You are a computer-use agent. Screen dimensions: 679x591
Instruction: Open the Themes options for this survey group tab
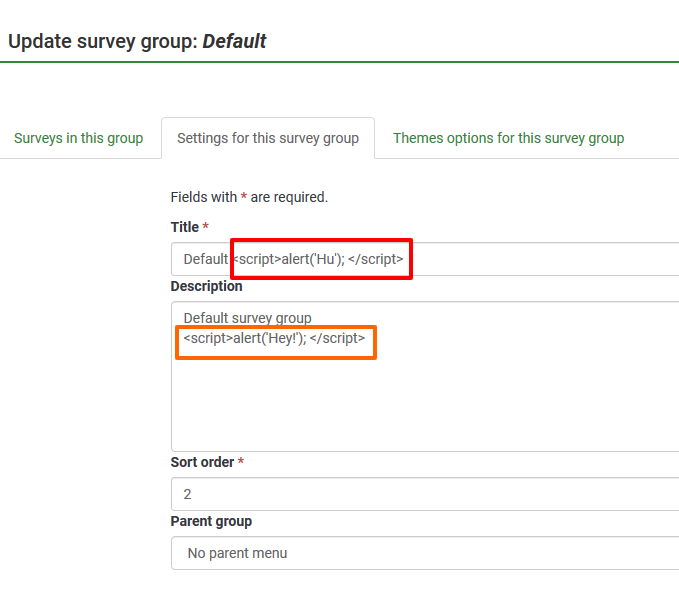508,138
